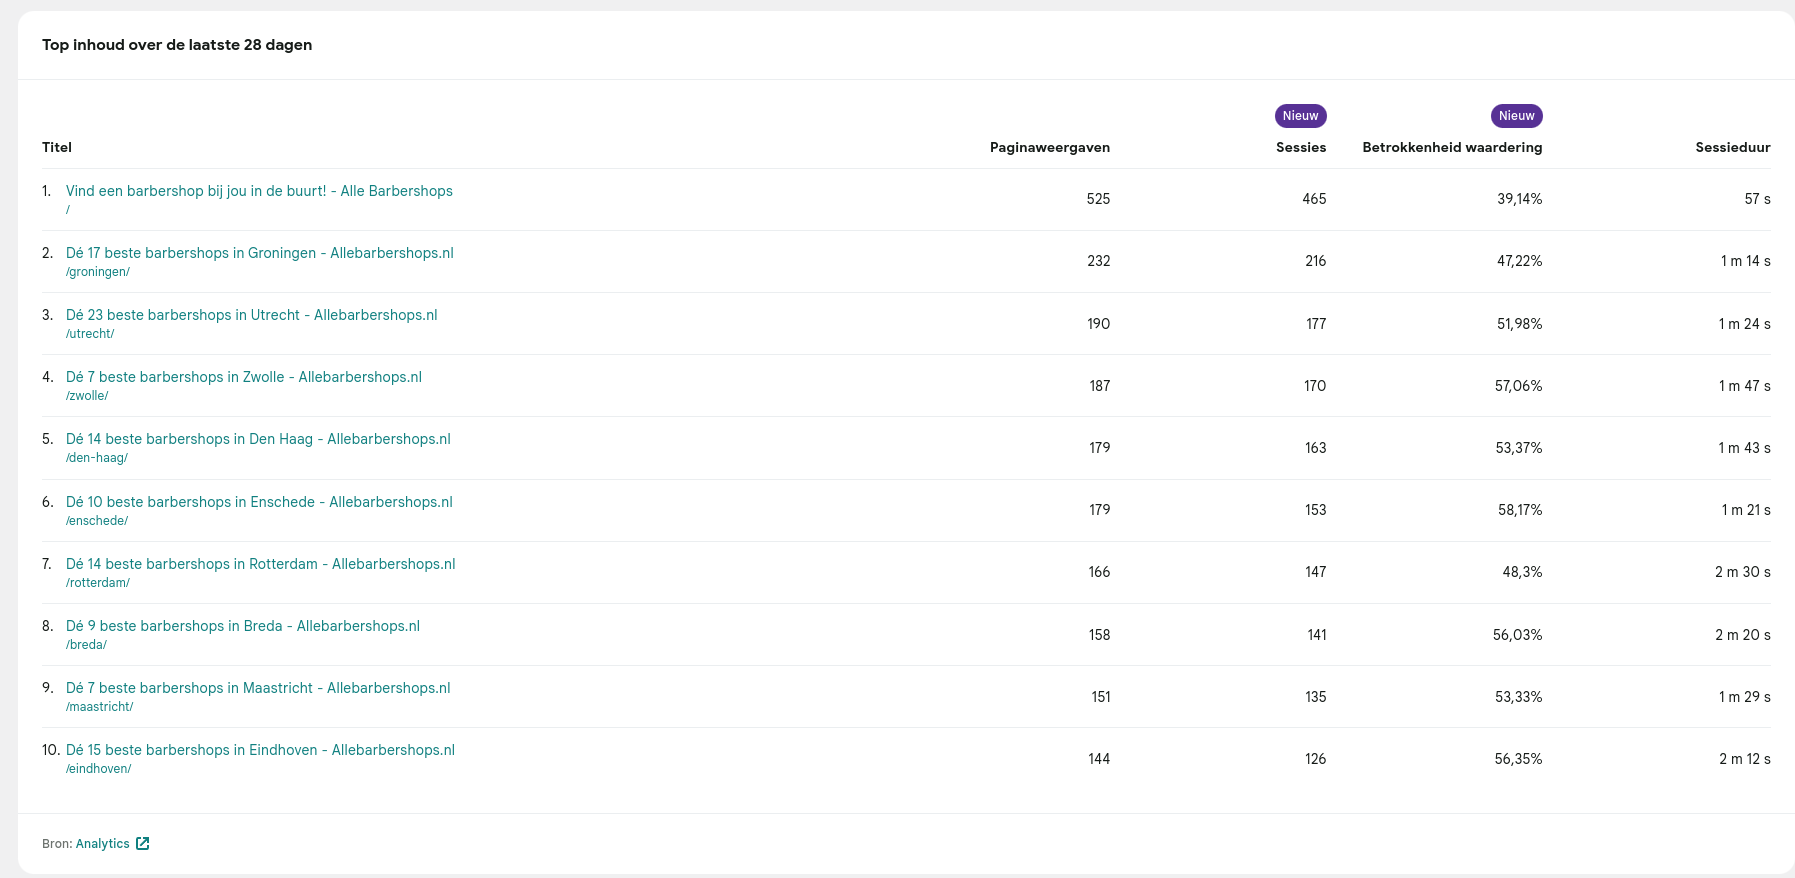1795x878 pixels.
Task: Select the 53,33% engagement value
Action: tap(1518, 697)
